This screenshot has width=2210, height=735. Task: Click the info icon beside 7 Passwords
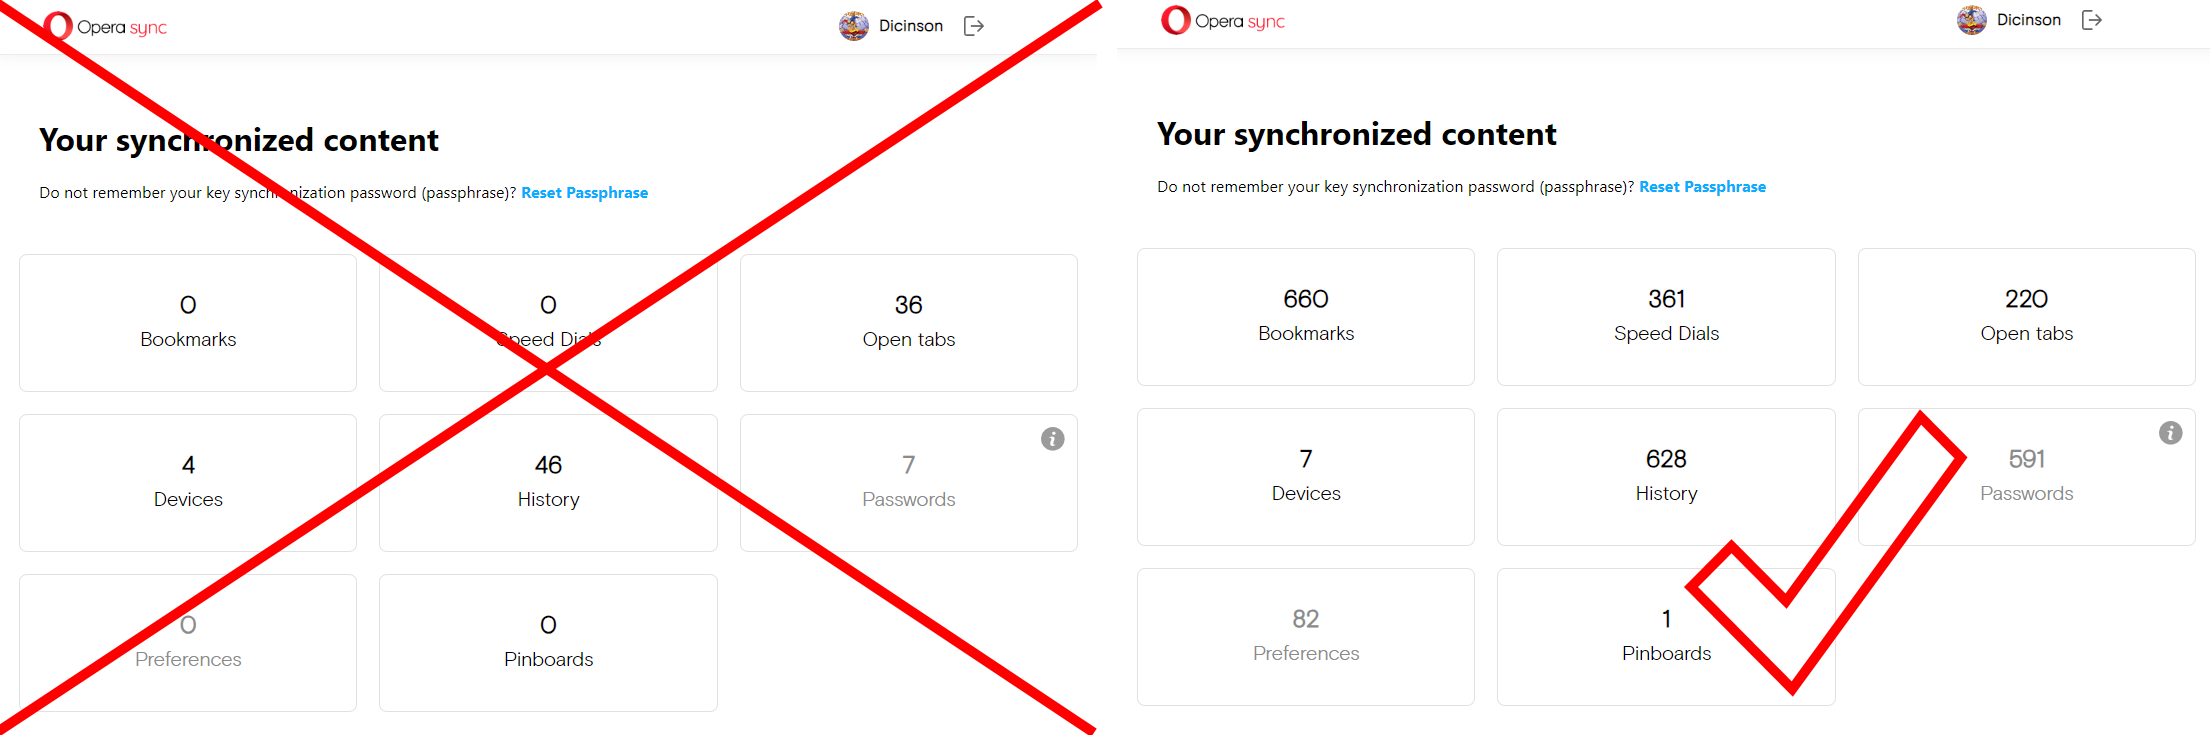(x=1052, y=439)
